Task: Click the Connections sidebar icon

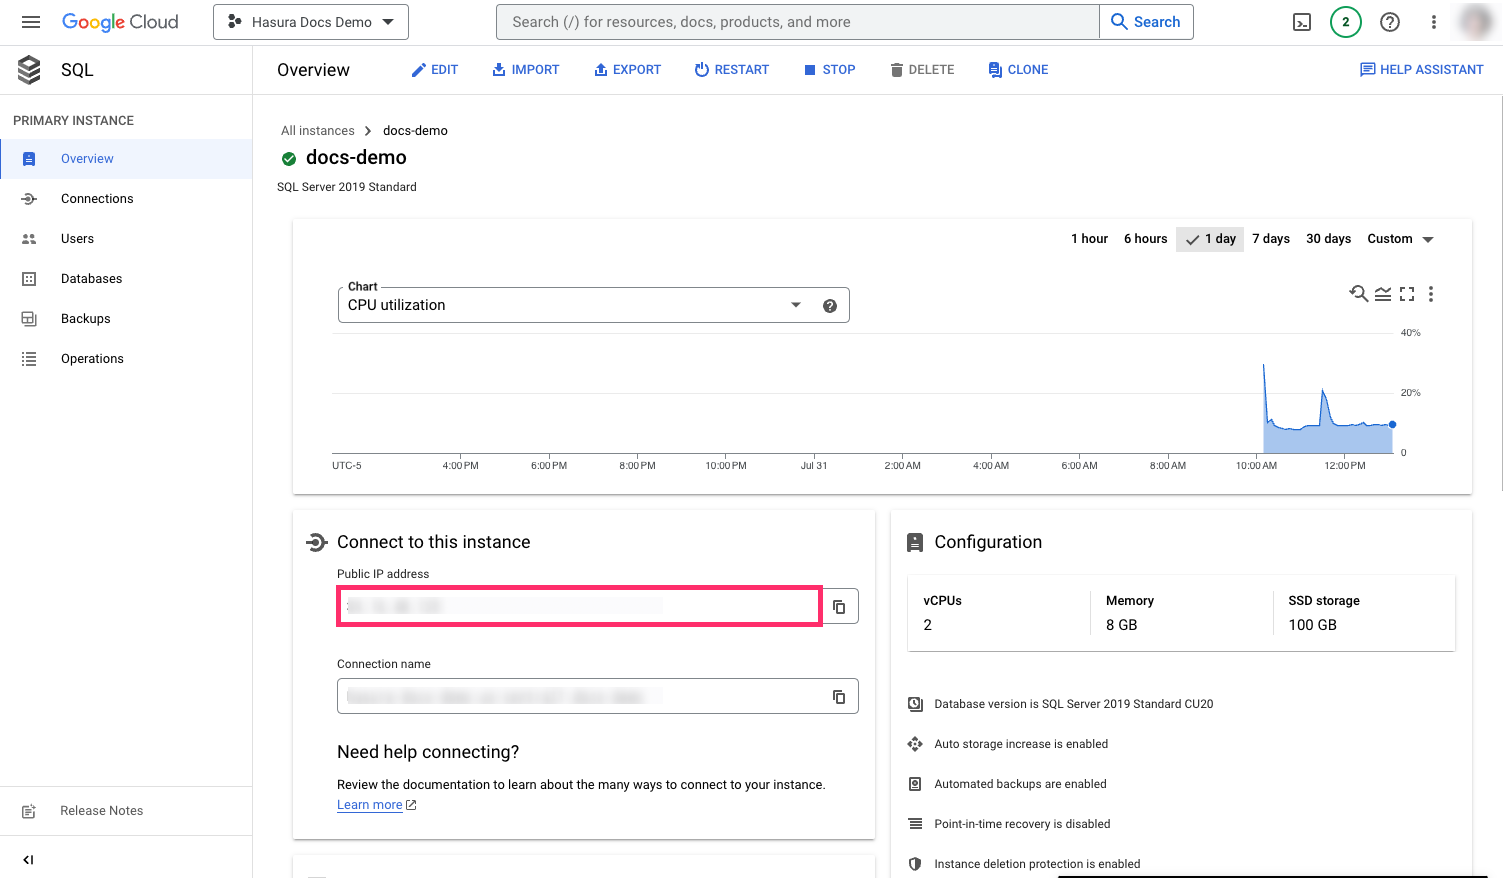Action: (x=29, y=199)
